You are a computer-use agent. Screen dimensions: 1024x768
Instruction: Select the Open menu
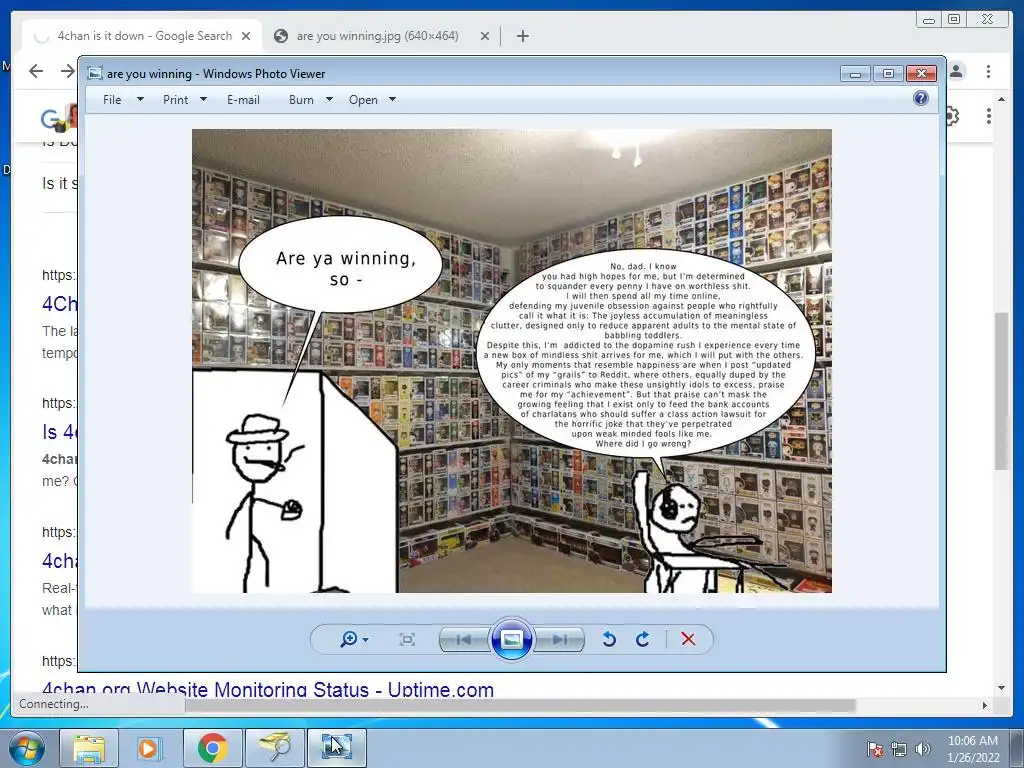click(363, 100)
